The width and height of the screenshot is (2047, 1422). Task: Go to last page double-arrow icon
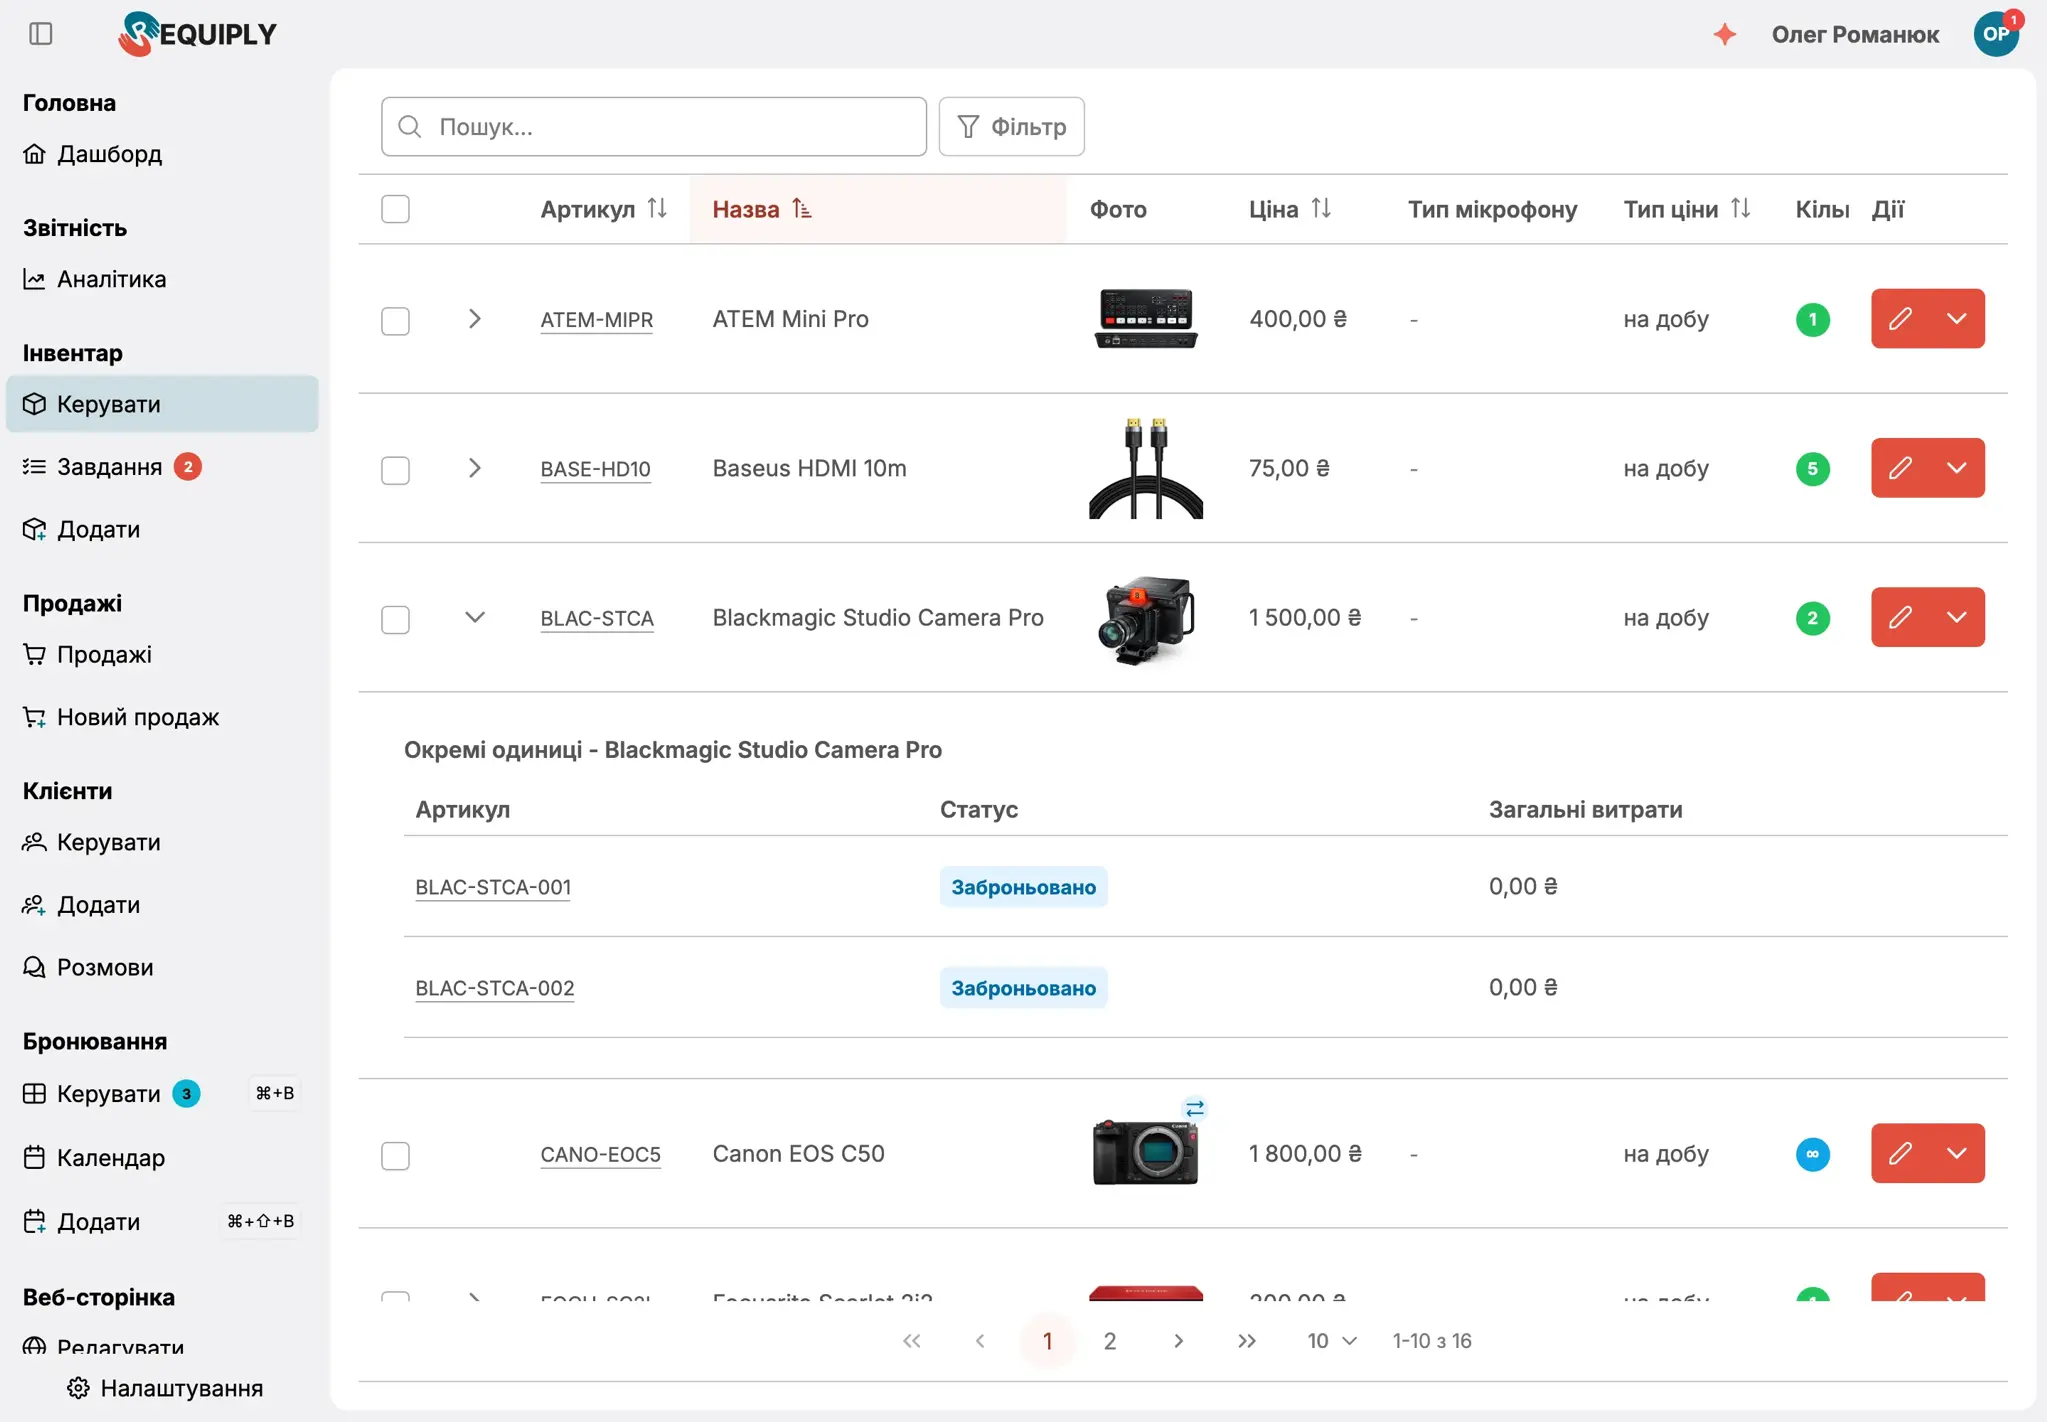coord(1247,1341)
